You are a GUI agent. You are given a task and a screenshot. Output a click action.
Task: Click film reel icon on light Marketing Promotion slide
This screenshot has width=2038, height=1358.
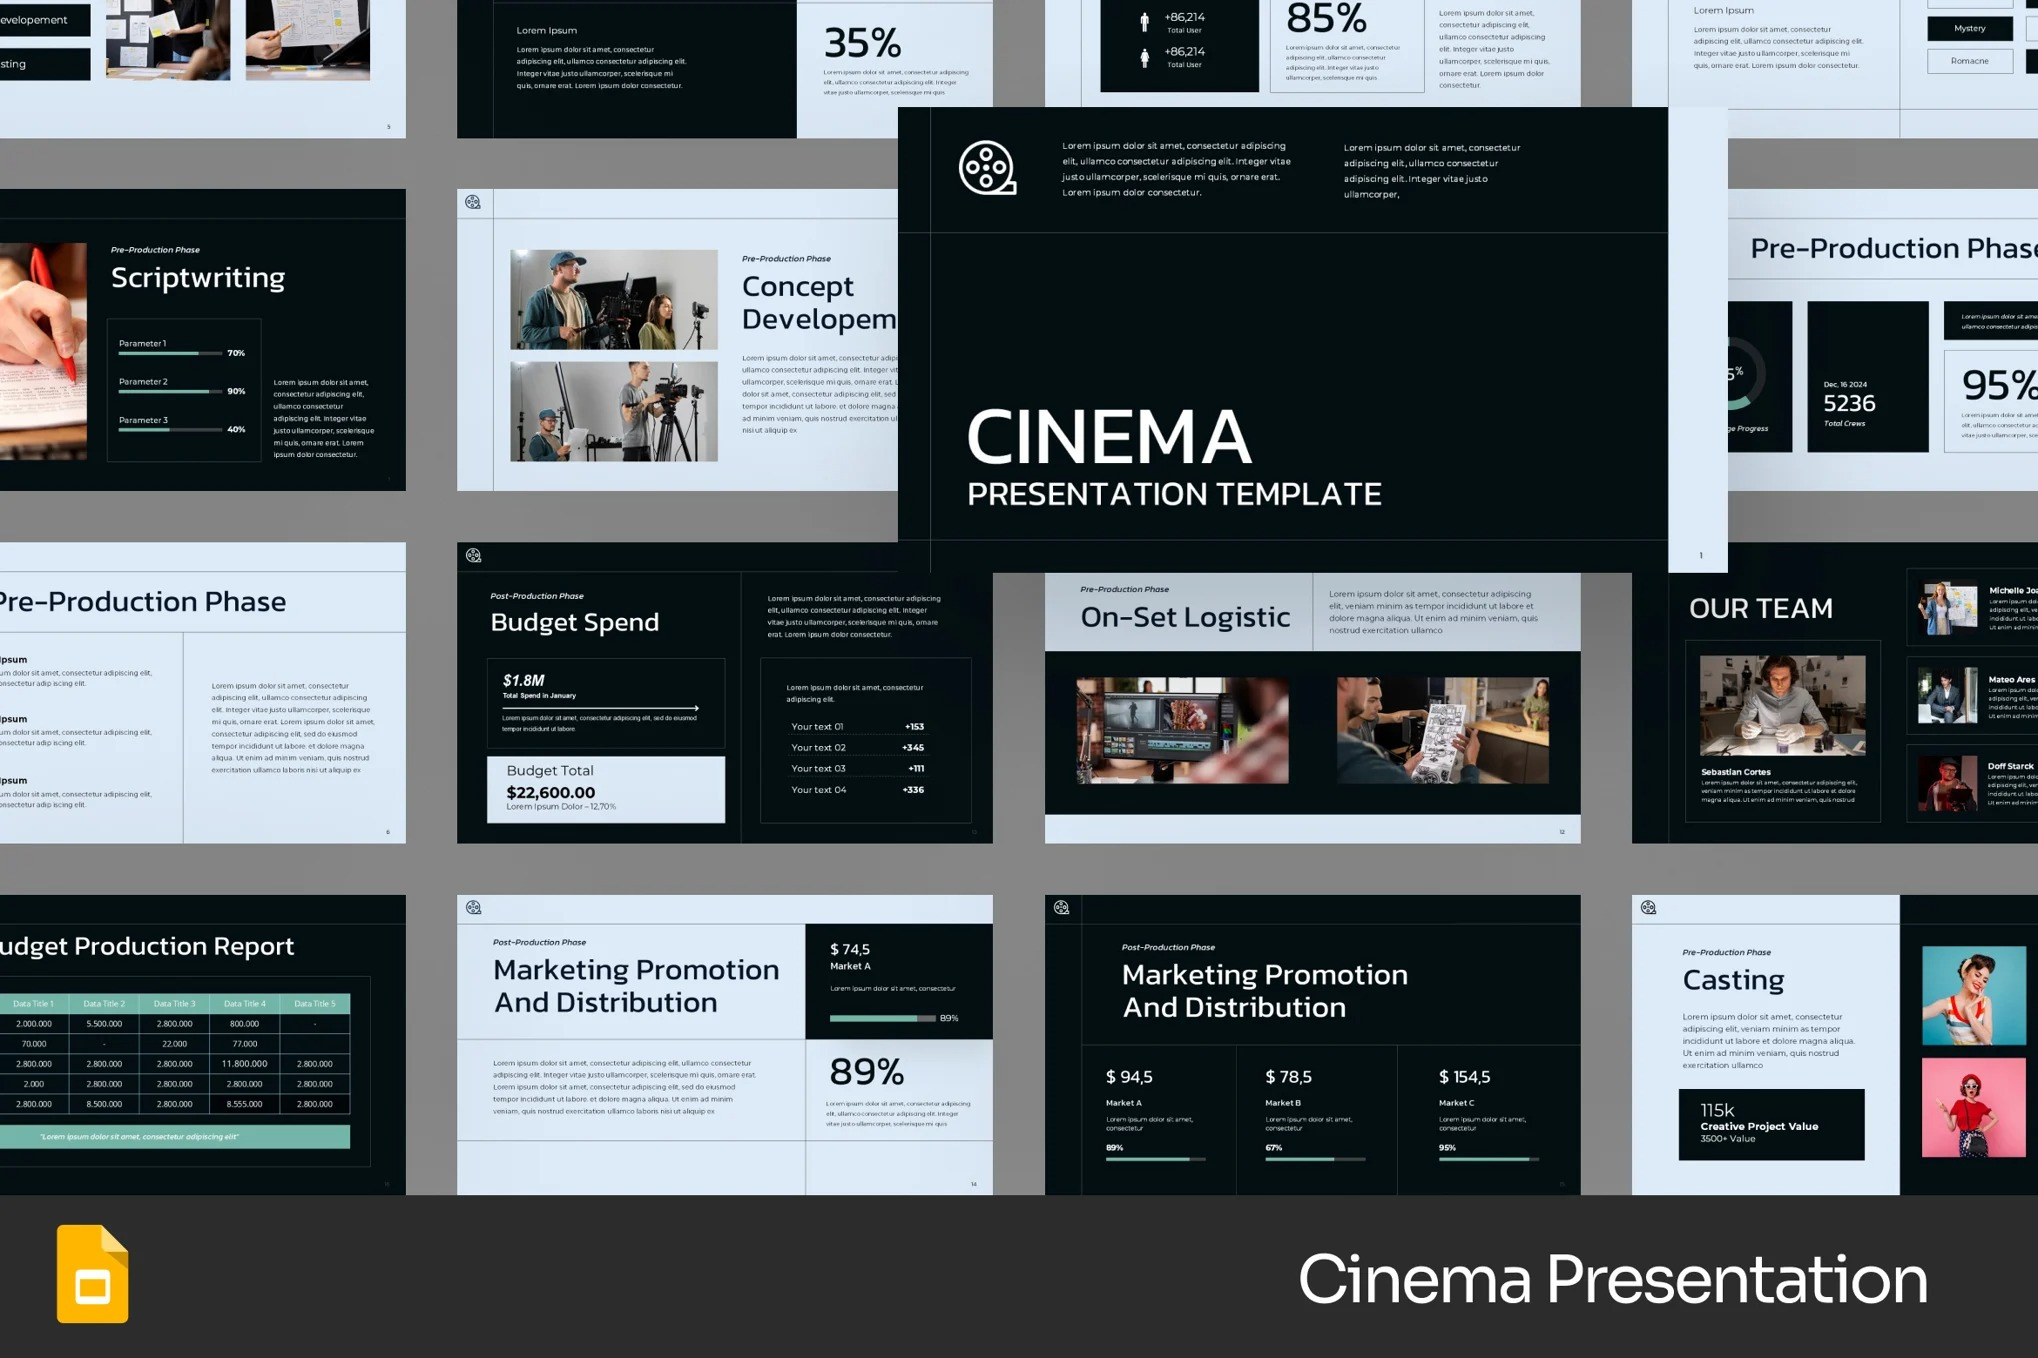click(474, 907)
